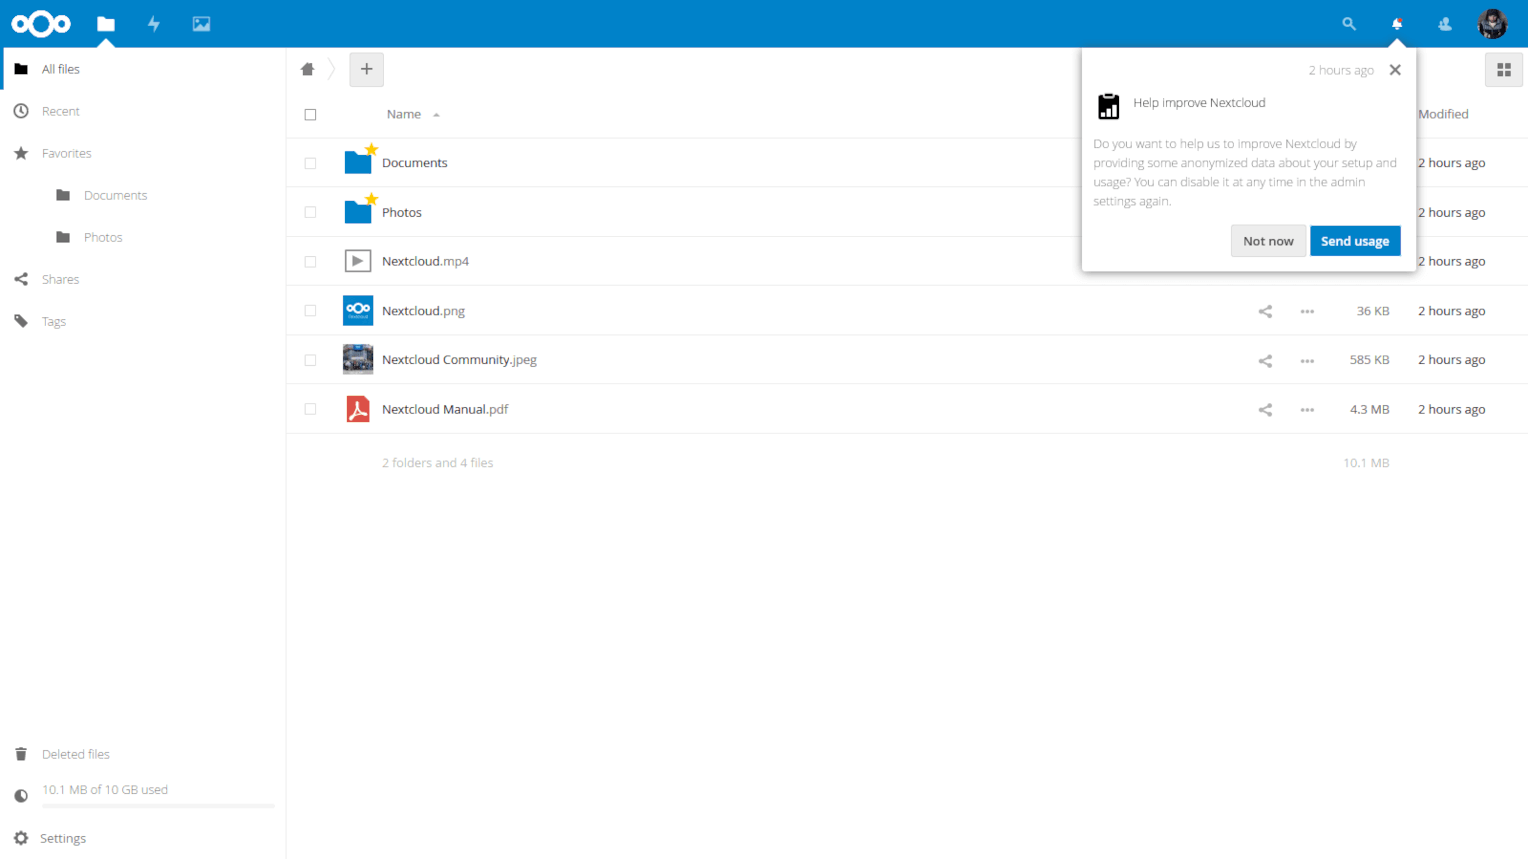Click the Nextcloud.png thumbnail
1528x859 pixels.
[358, 310]
